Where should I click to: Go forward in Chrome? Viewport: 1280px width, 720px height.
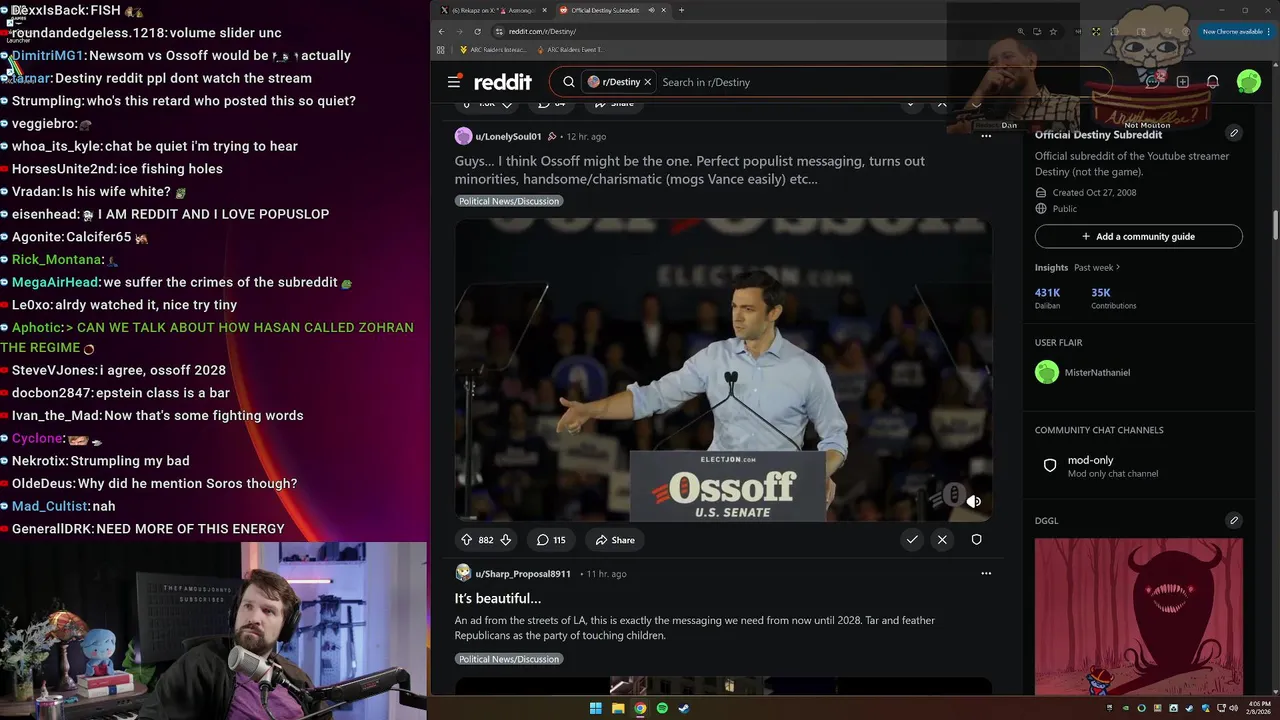pos(459,31)
